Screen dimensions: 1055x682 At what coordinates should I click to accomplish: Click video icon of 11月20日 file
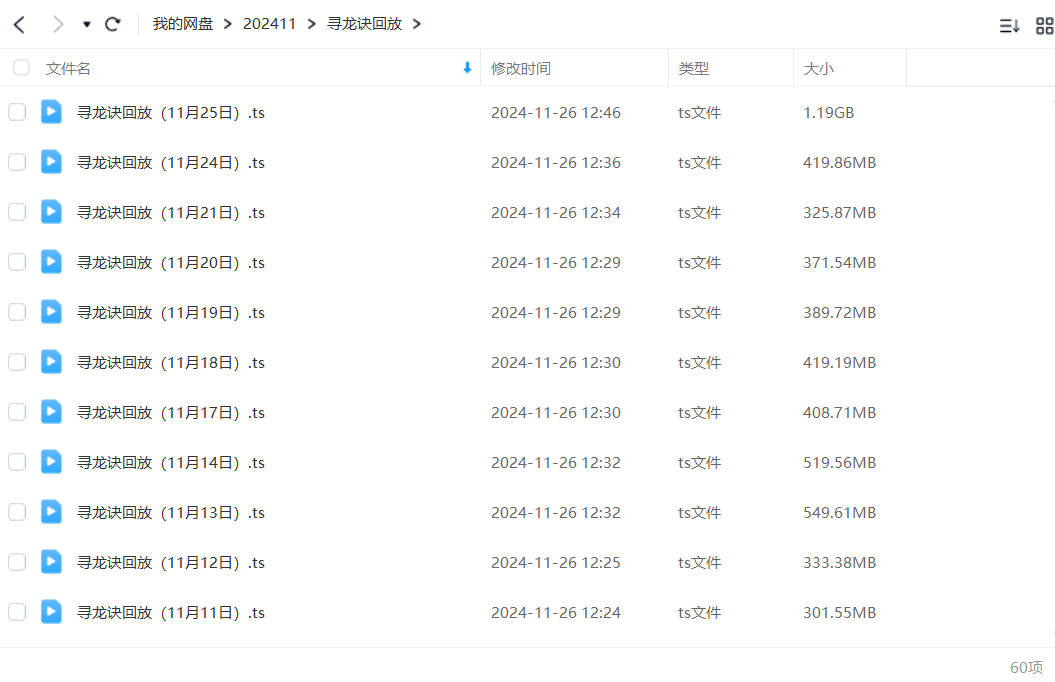click(x=51, y=262)
